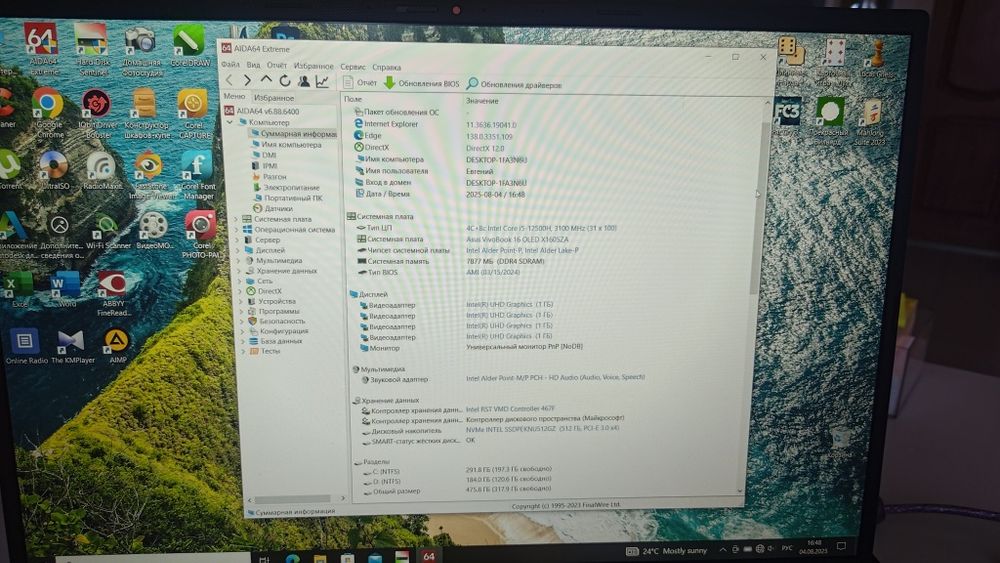Screen dimensions: 1000x563
Task: Switch to the Избранное panel tab
Action: 274,98
